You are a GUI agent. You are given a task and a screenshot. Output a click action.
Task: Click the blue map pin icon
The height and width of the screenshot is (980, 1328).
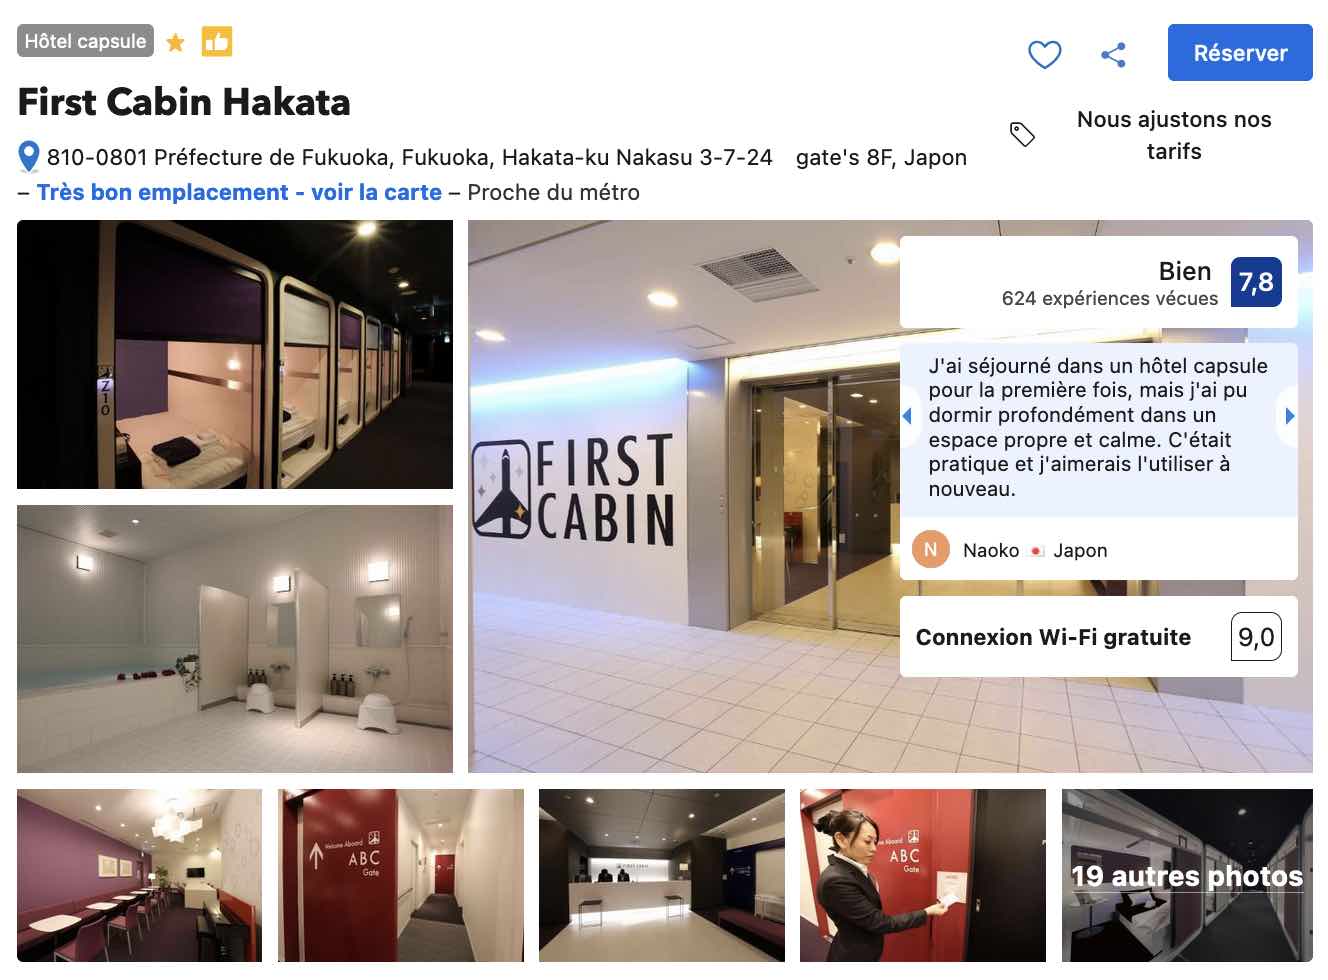pos(29,157)
